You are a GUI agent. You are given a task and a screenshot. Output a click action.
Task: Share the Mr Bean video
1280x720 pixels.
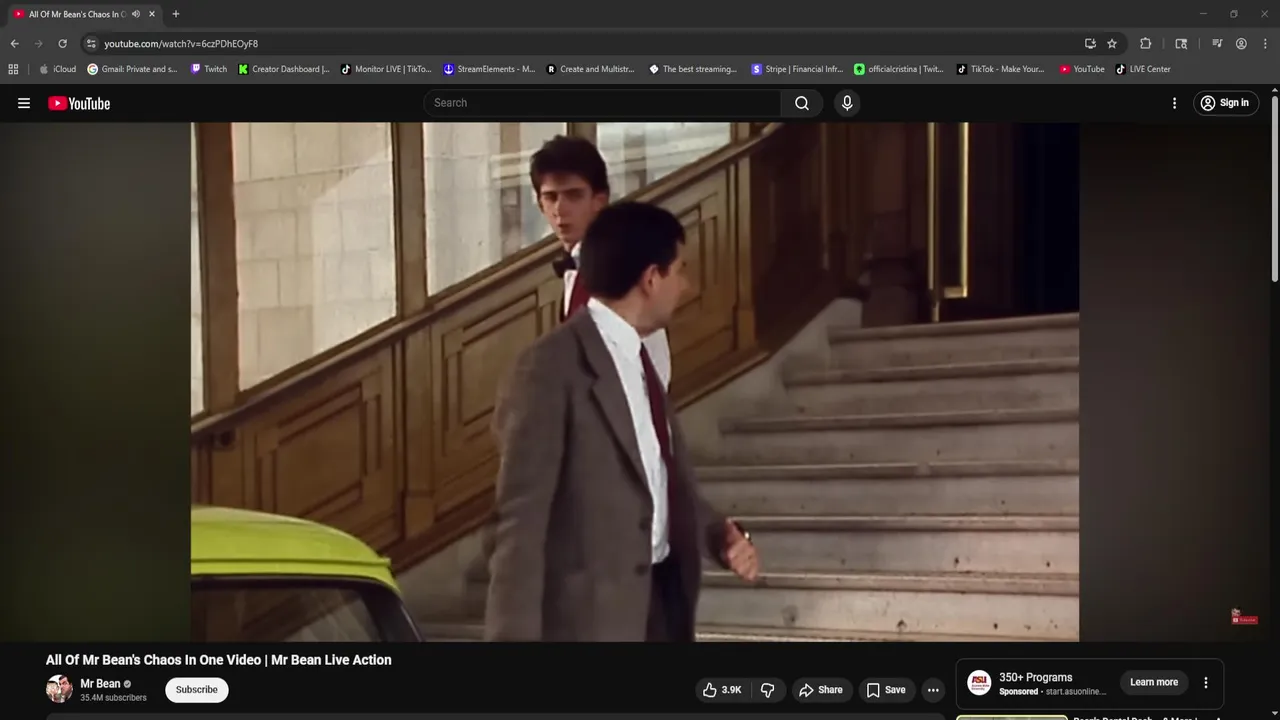coord(820,690)
